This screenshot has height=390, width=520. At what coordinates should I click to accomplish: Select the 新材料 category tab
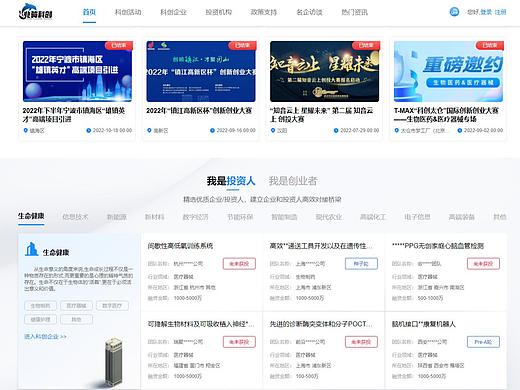click(x=154, y=217)
